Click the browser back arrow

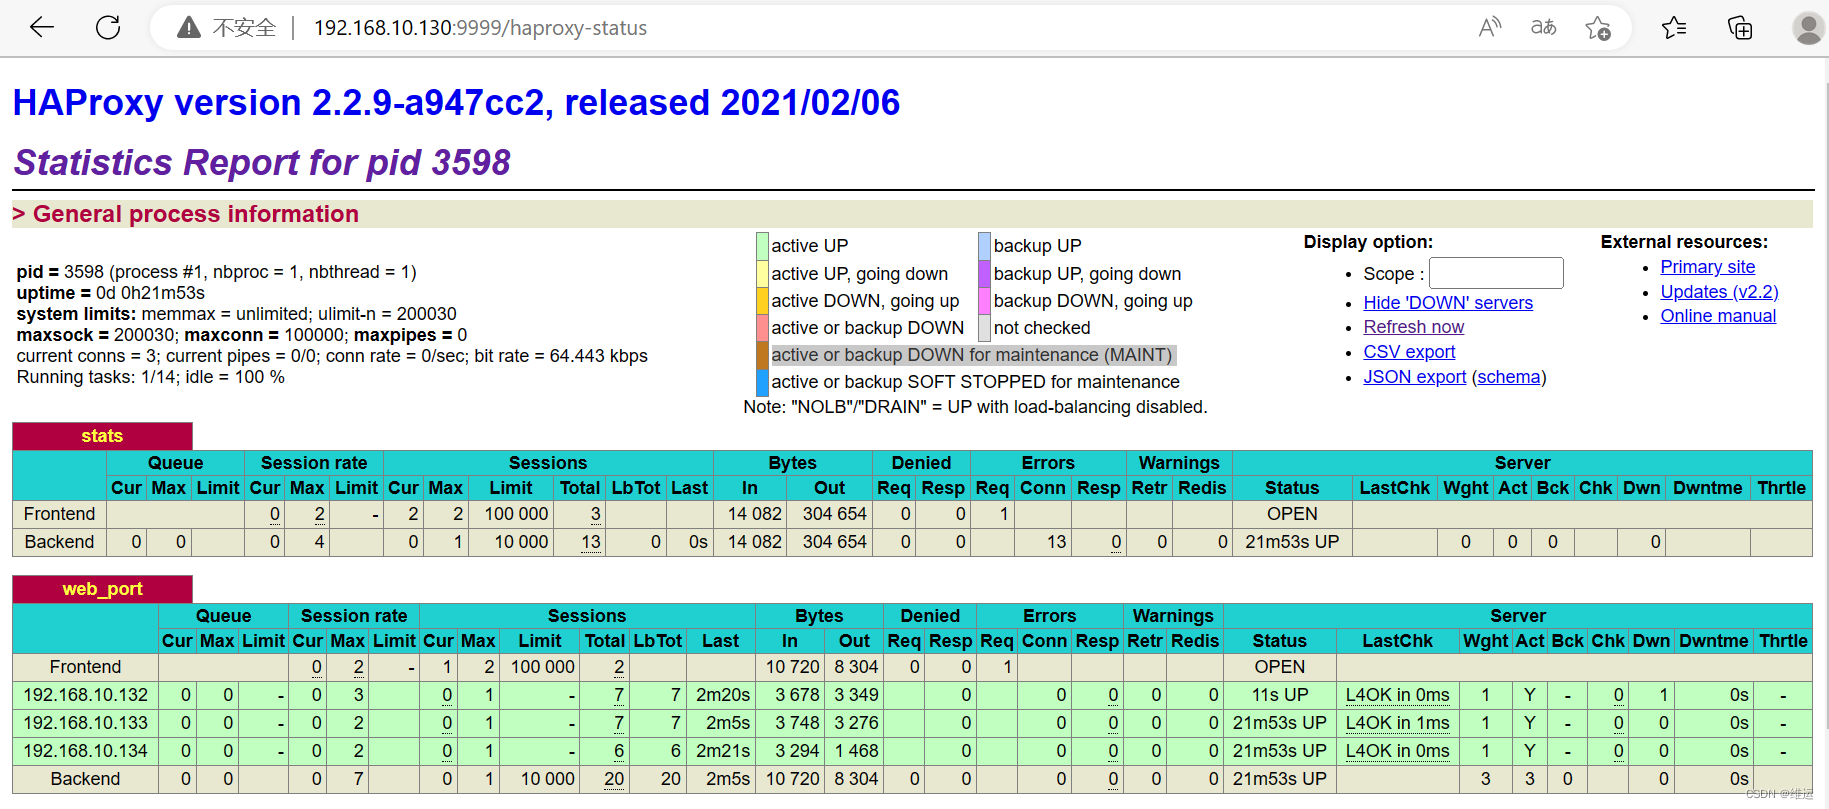(x=42, y=27)
